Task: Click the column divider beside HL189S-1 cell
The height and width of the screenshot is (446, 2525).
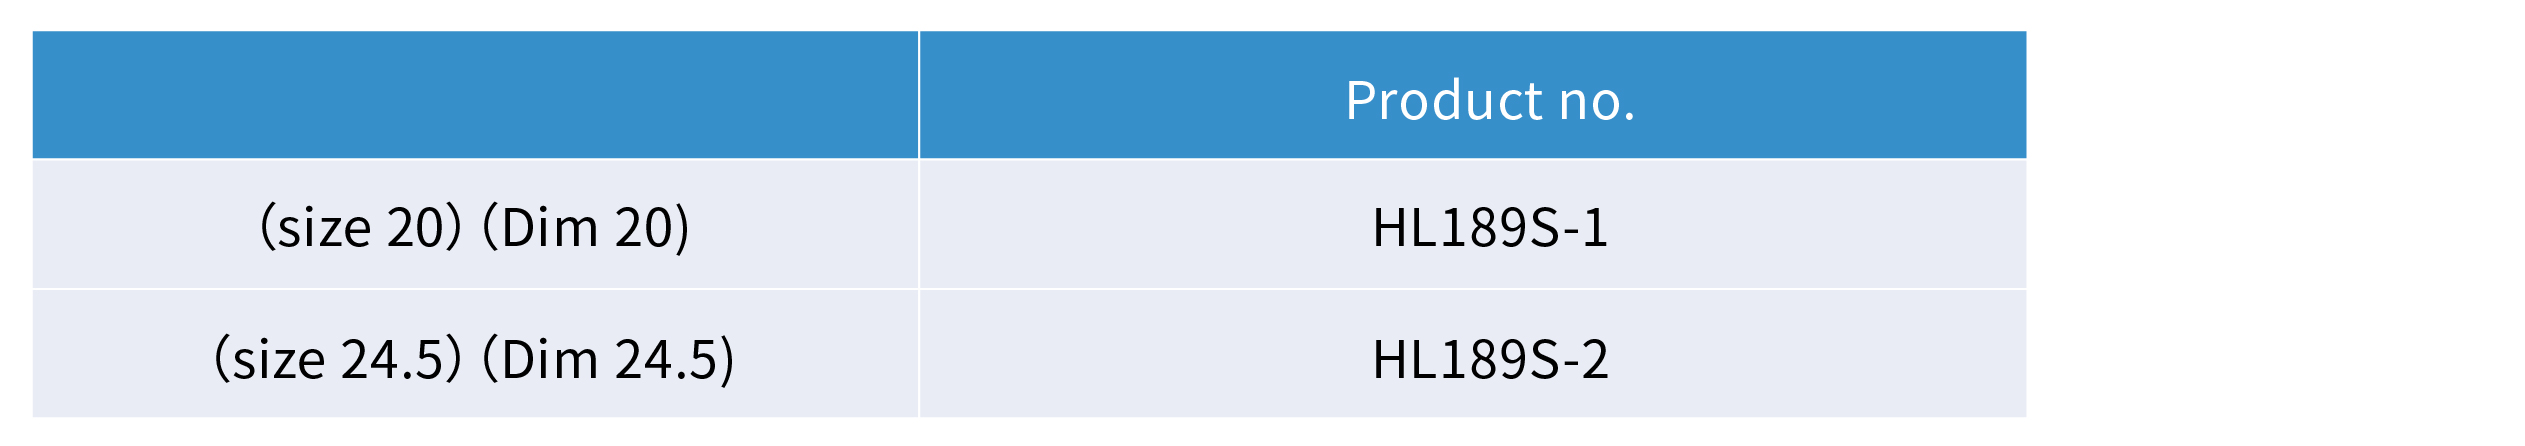Action: [919, 224]
